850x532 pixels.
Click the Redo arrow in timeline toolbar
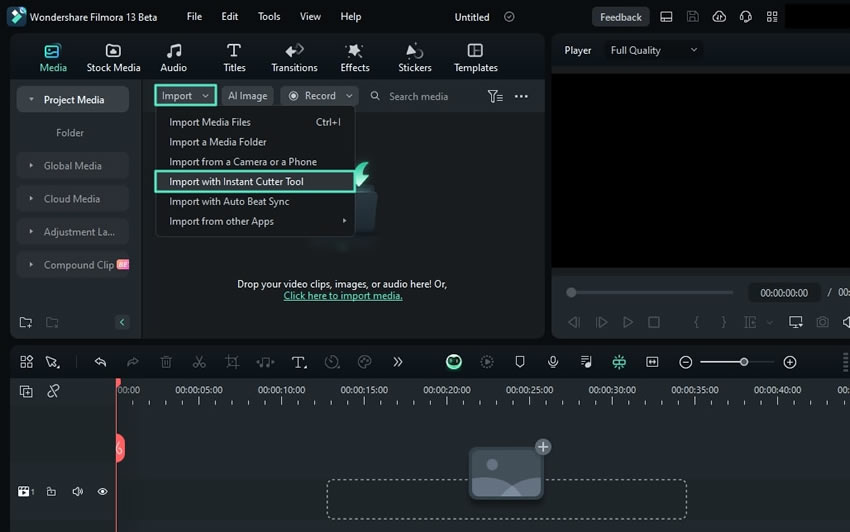coord(133,362)
